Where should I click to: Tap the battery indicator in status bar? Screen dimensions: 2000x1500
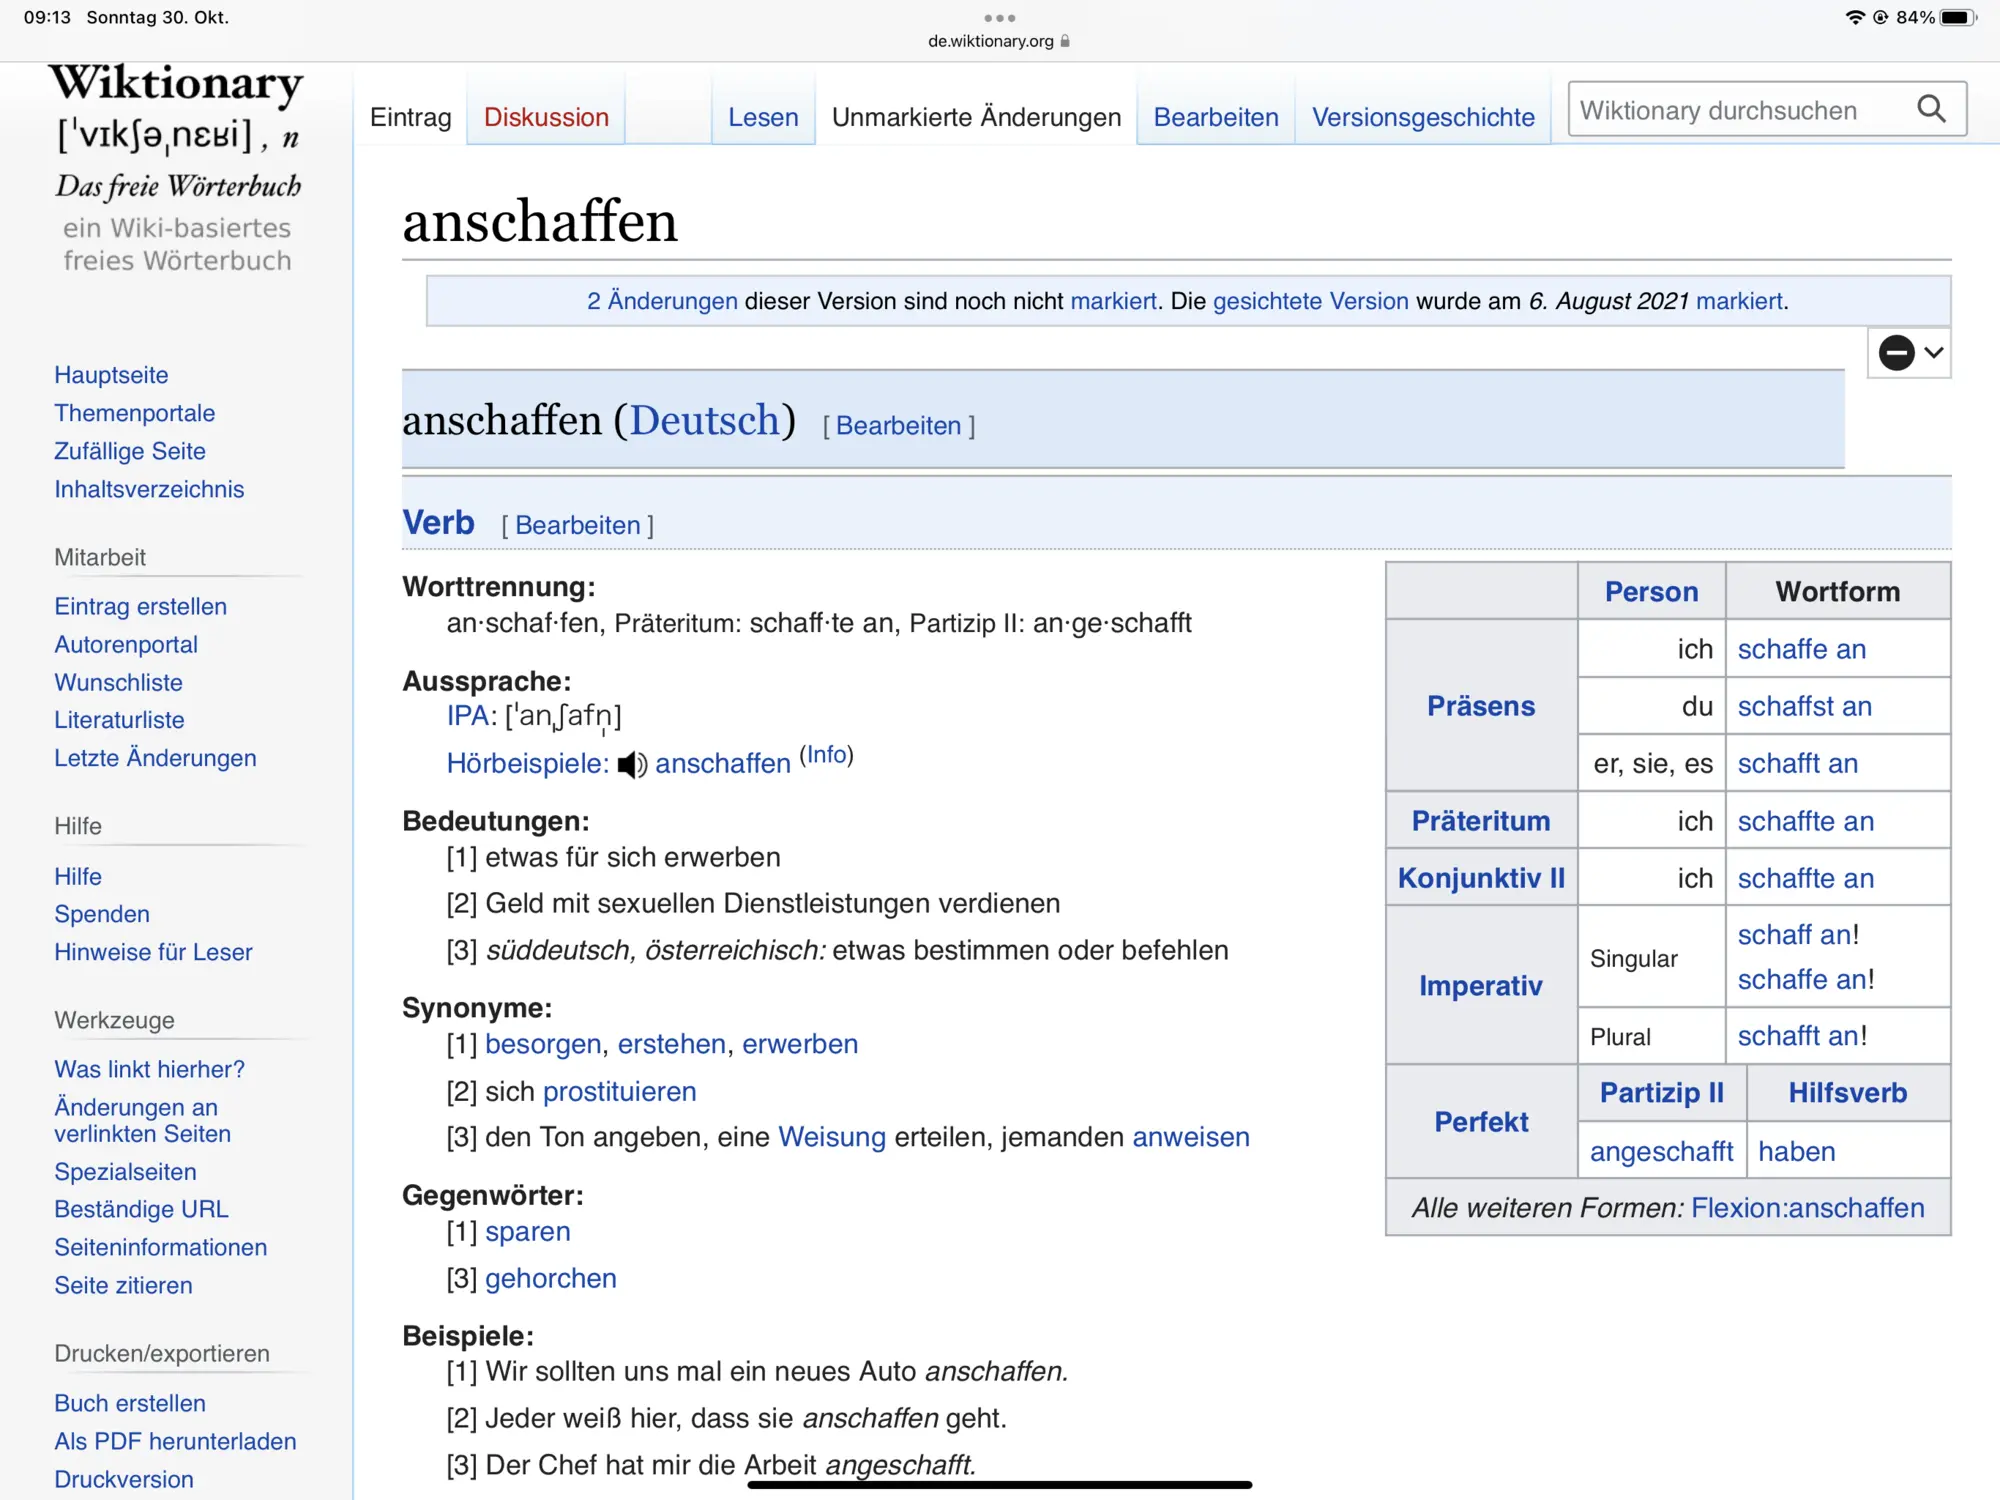click(x=1958, y=17)
